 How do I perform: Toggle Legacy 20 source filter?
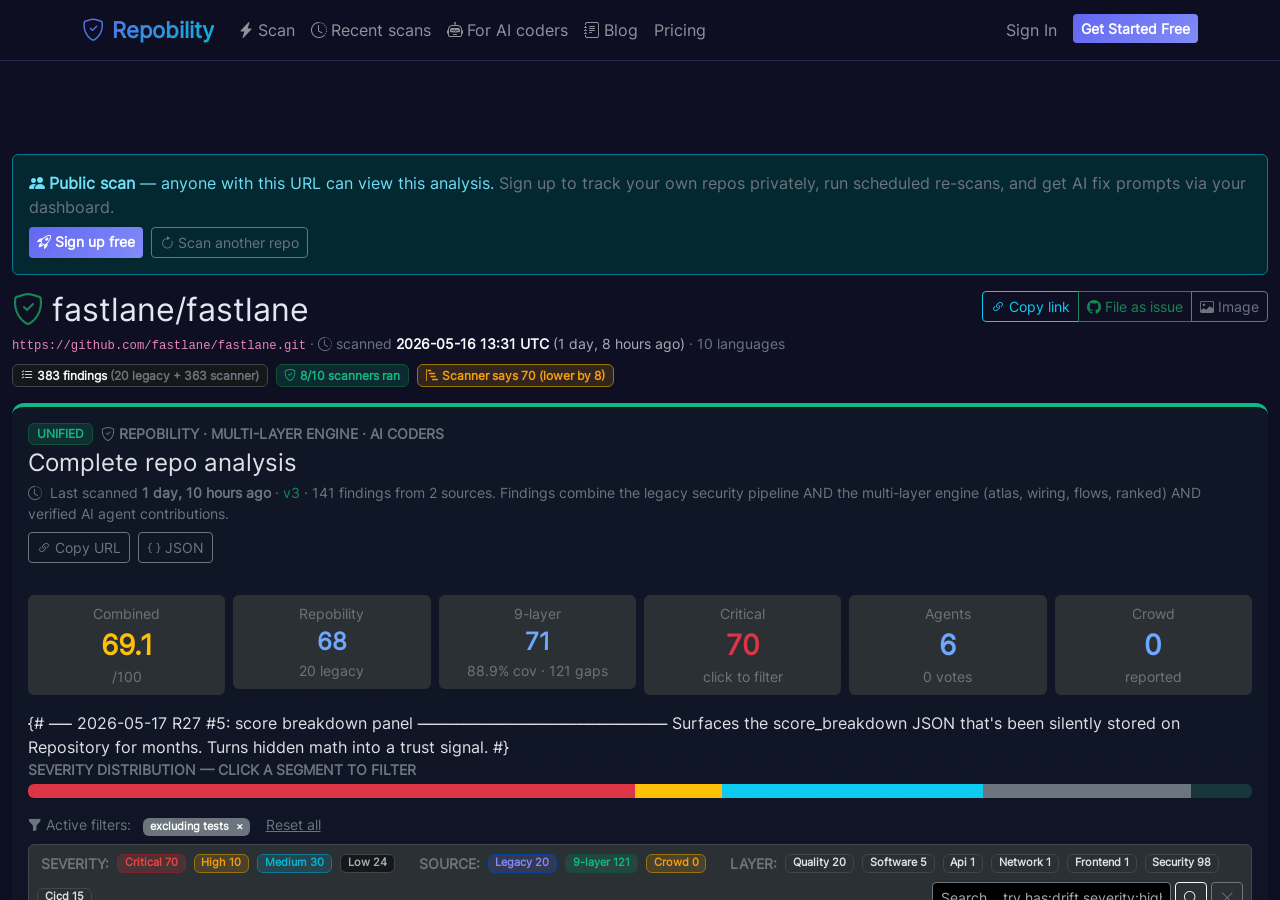point(522,863)
